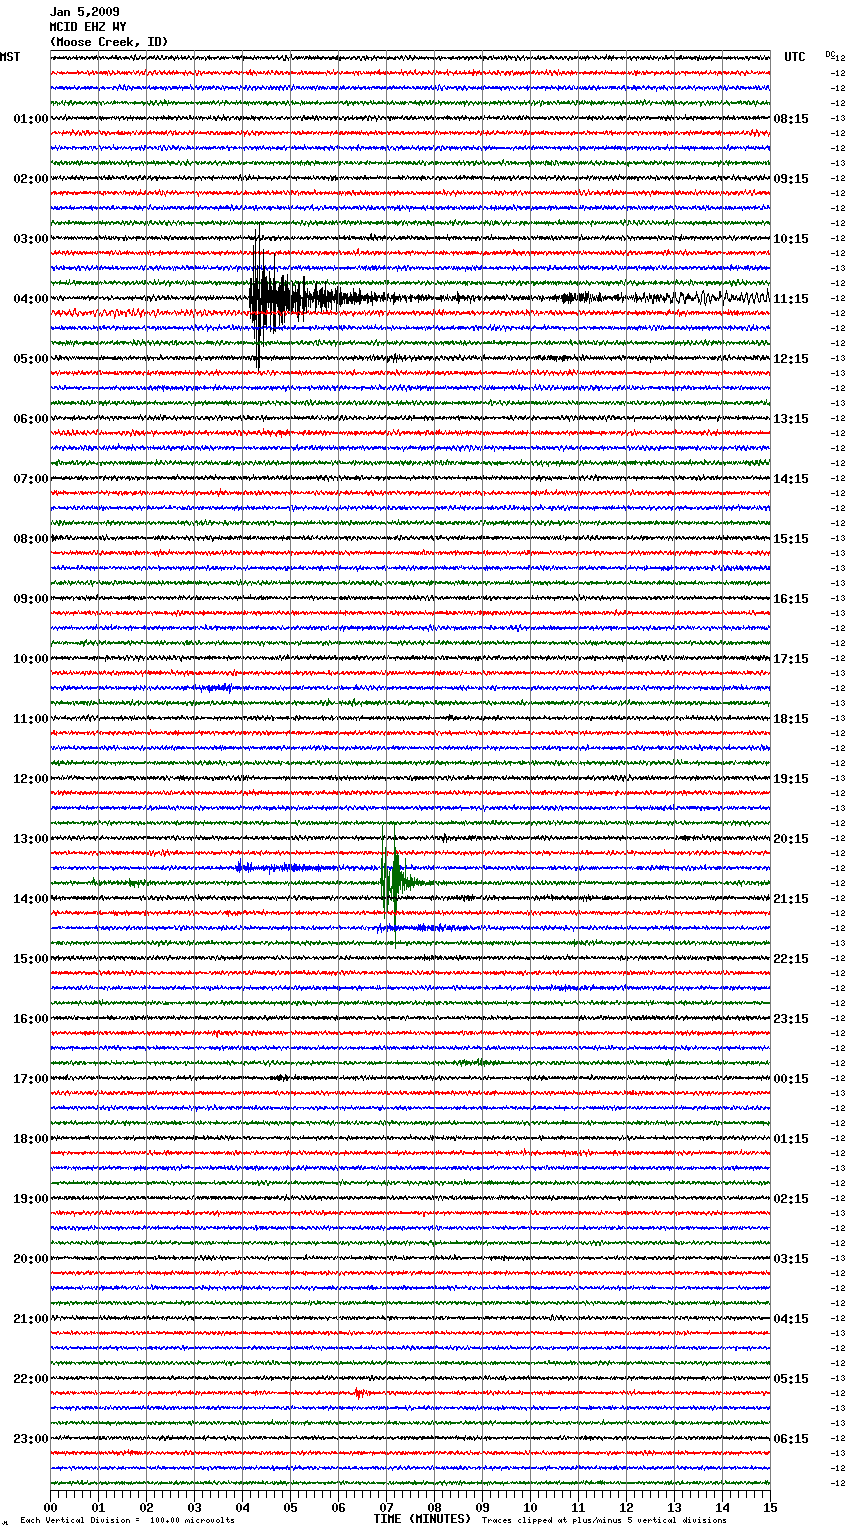Select the 09:00 MST row label
Viewport: 850px width, 1534px height.
tap(31, 599)
